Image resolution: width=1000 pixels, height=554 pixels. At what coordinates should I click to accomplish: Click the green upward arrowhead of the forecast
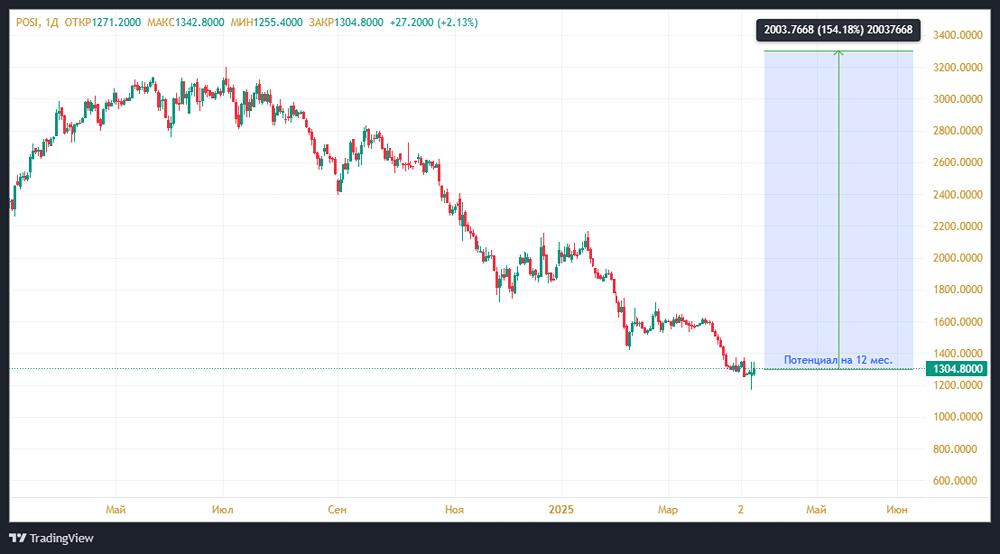pos(838,54)
